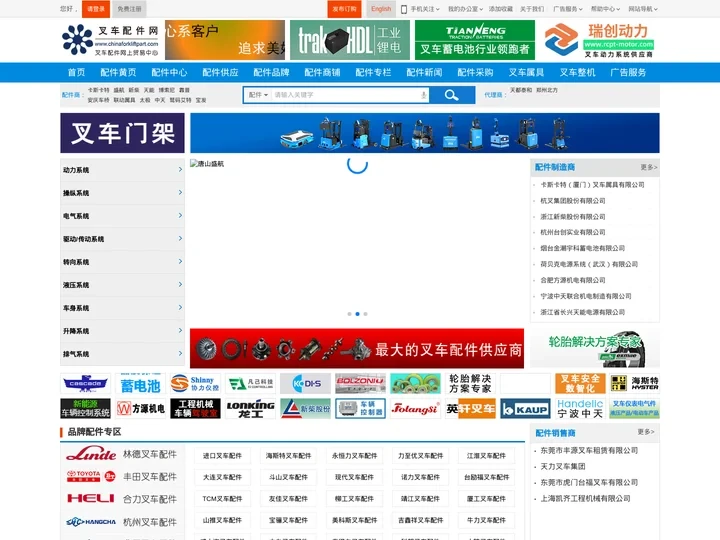
Task: Click the mobile phone icon beside 手机关注
Action: [404, 9]
